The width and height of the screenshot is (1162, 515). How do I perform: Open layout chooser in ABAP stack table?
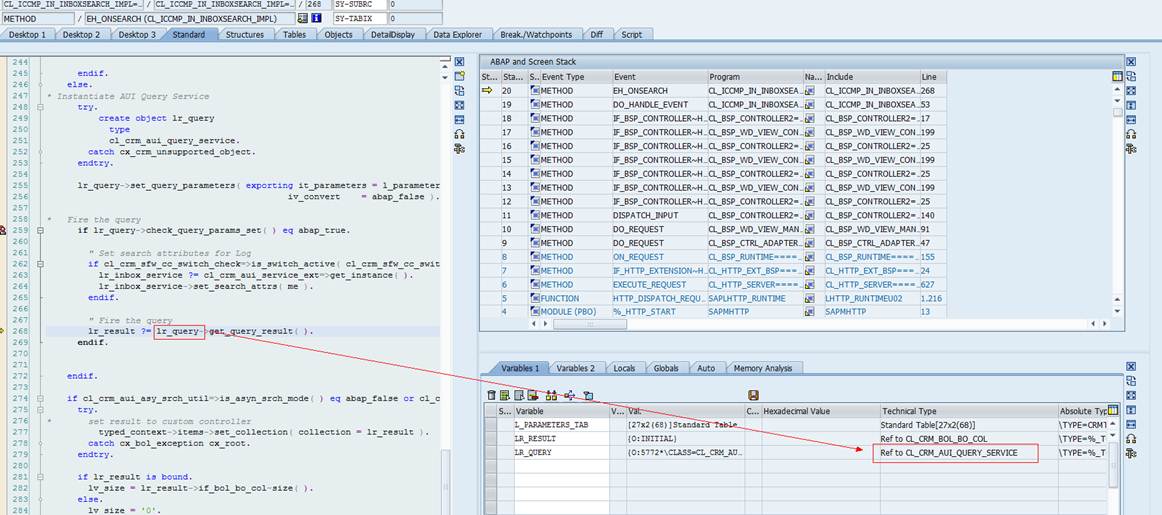1117,76
